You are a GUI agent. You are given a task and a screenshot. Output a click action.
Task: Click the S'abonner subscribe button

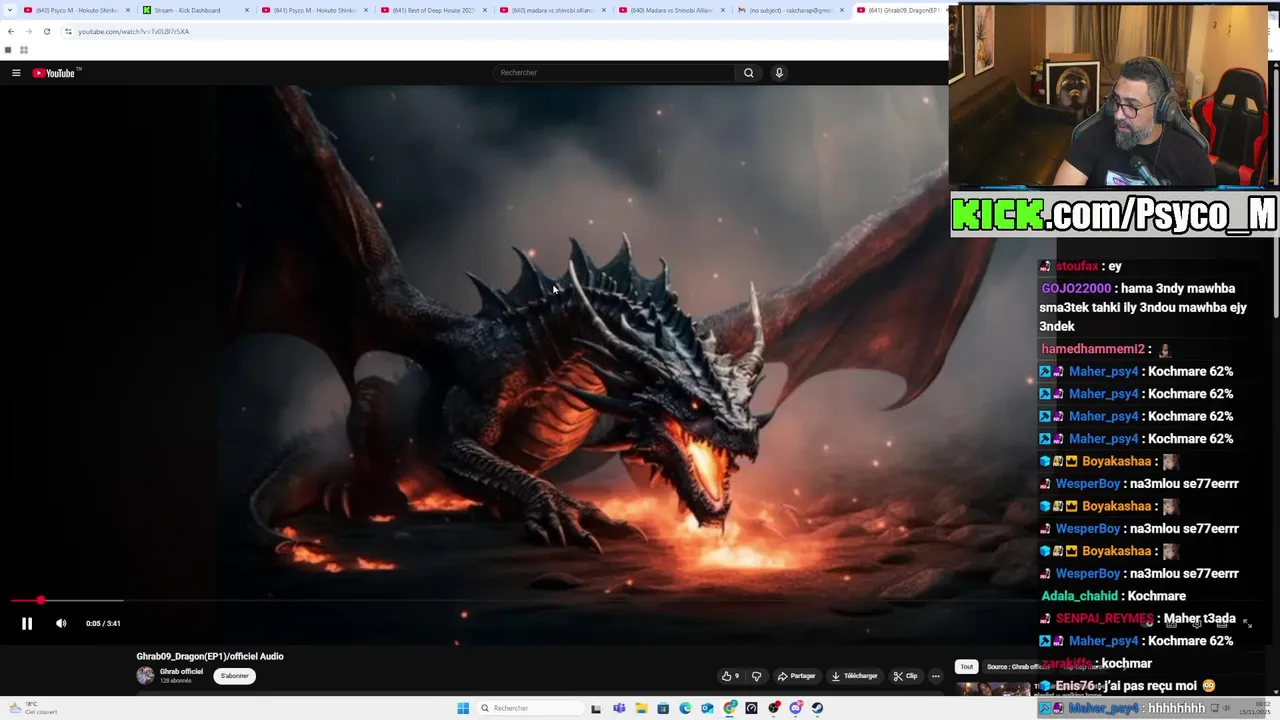(235, 676)
